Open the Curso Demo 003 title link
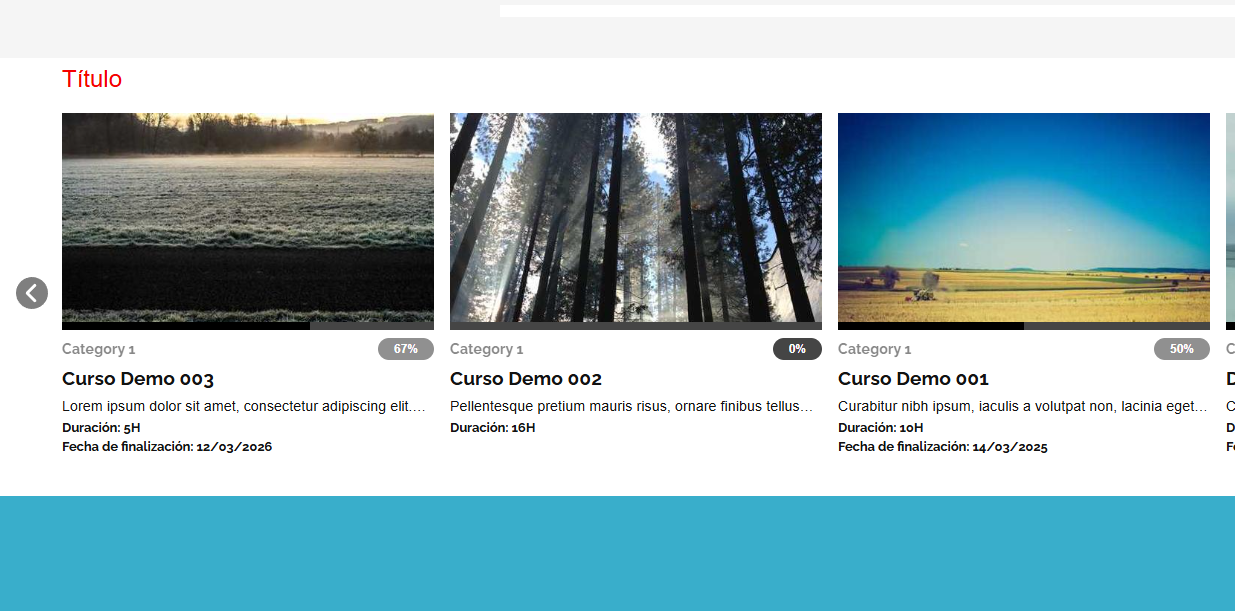The height and width of the screenshot is (611, 1235). [x=138, y=379]
